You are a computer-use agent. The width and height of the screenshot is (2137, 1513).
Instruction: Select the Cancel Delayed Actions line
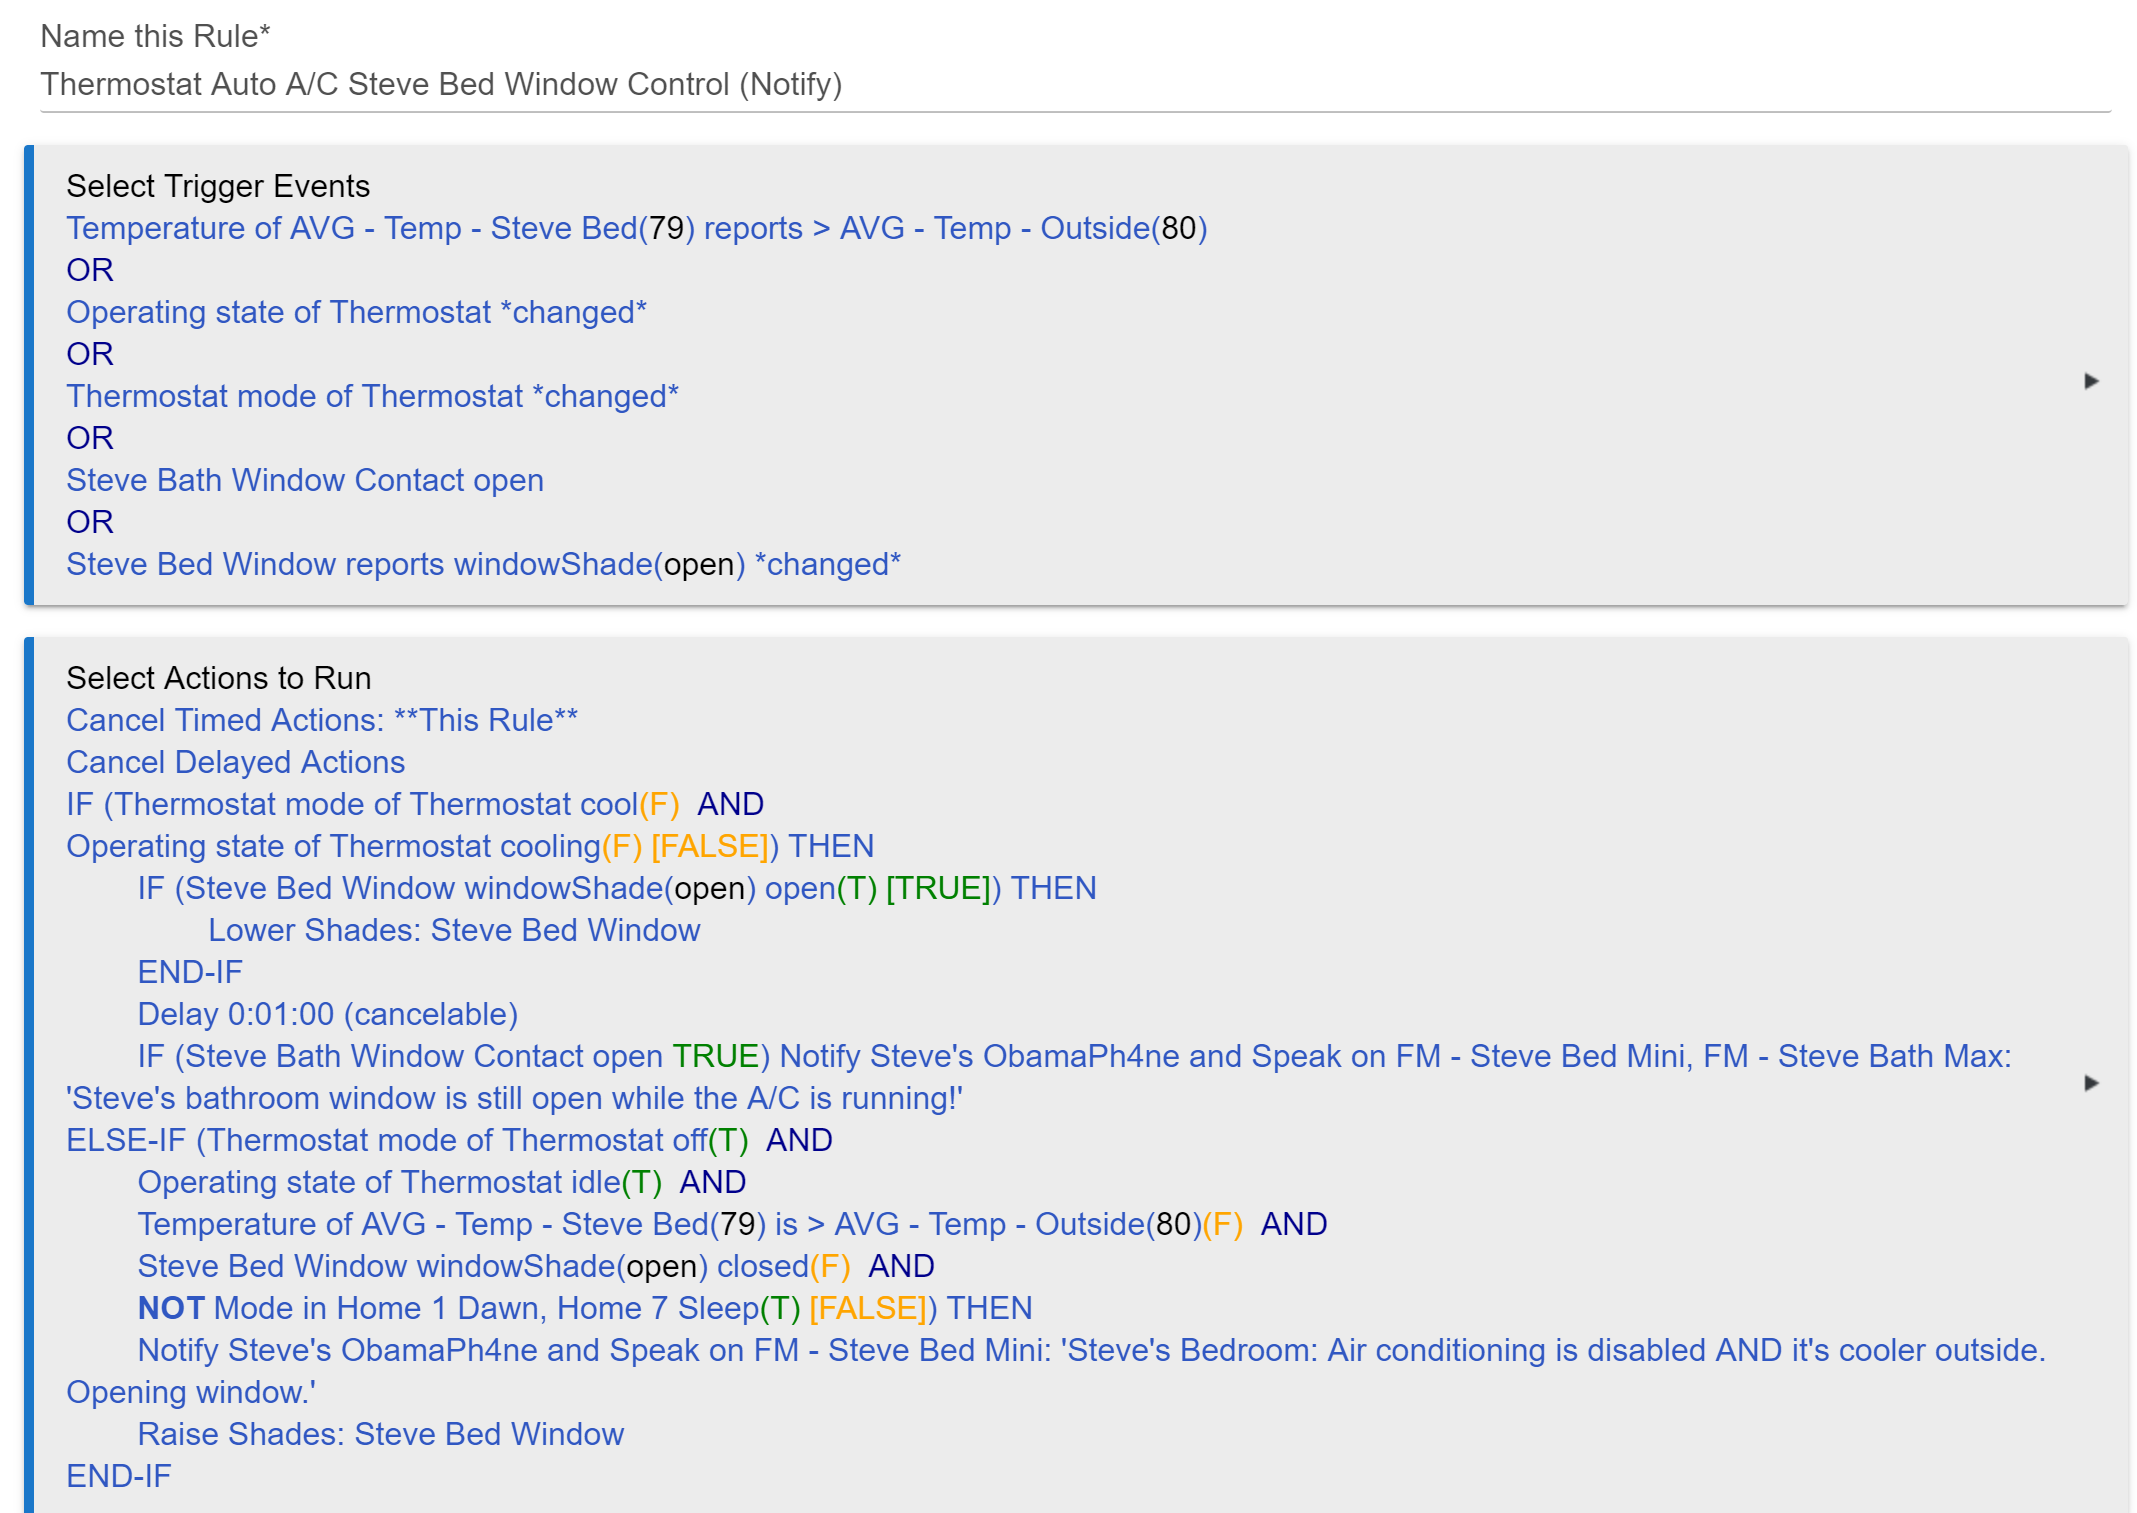click(x=235, y=762)
